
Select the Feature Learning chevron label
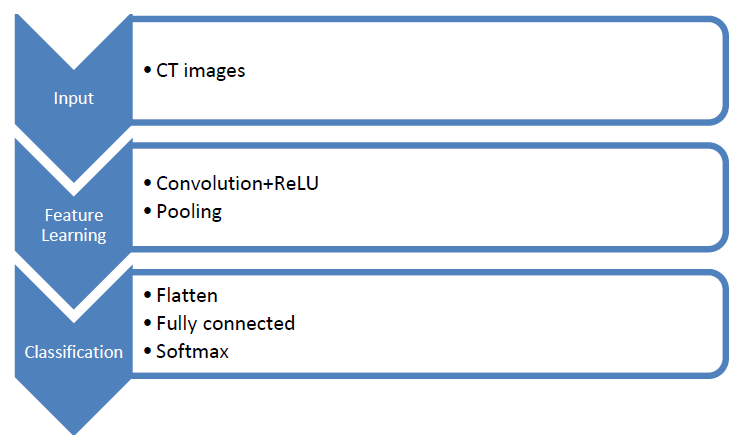(74, 225)
